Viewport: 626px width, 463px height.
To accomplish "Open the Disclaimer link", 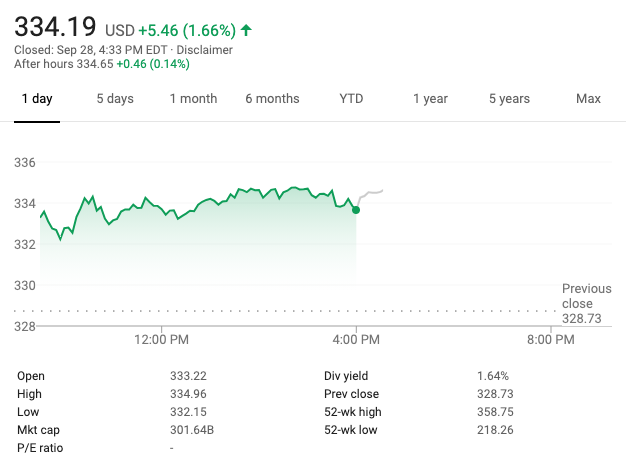I will click(204, 49).
